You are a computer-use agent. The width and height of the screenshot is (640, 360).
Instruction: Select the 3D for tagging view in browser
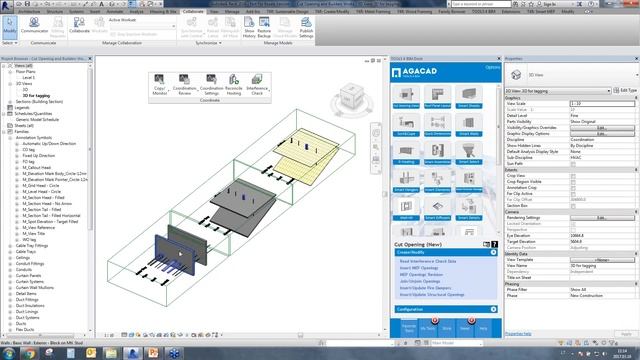click(36, 96)
